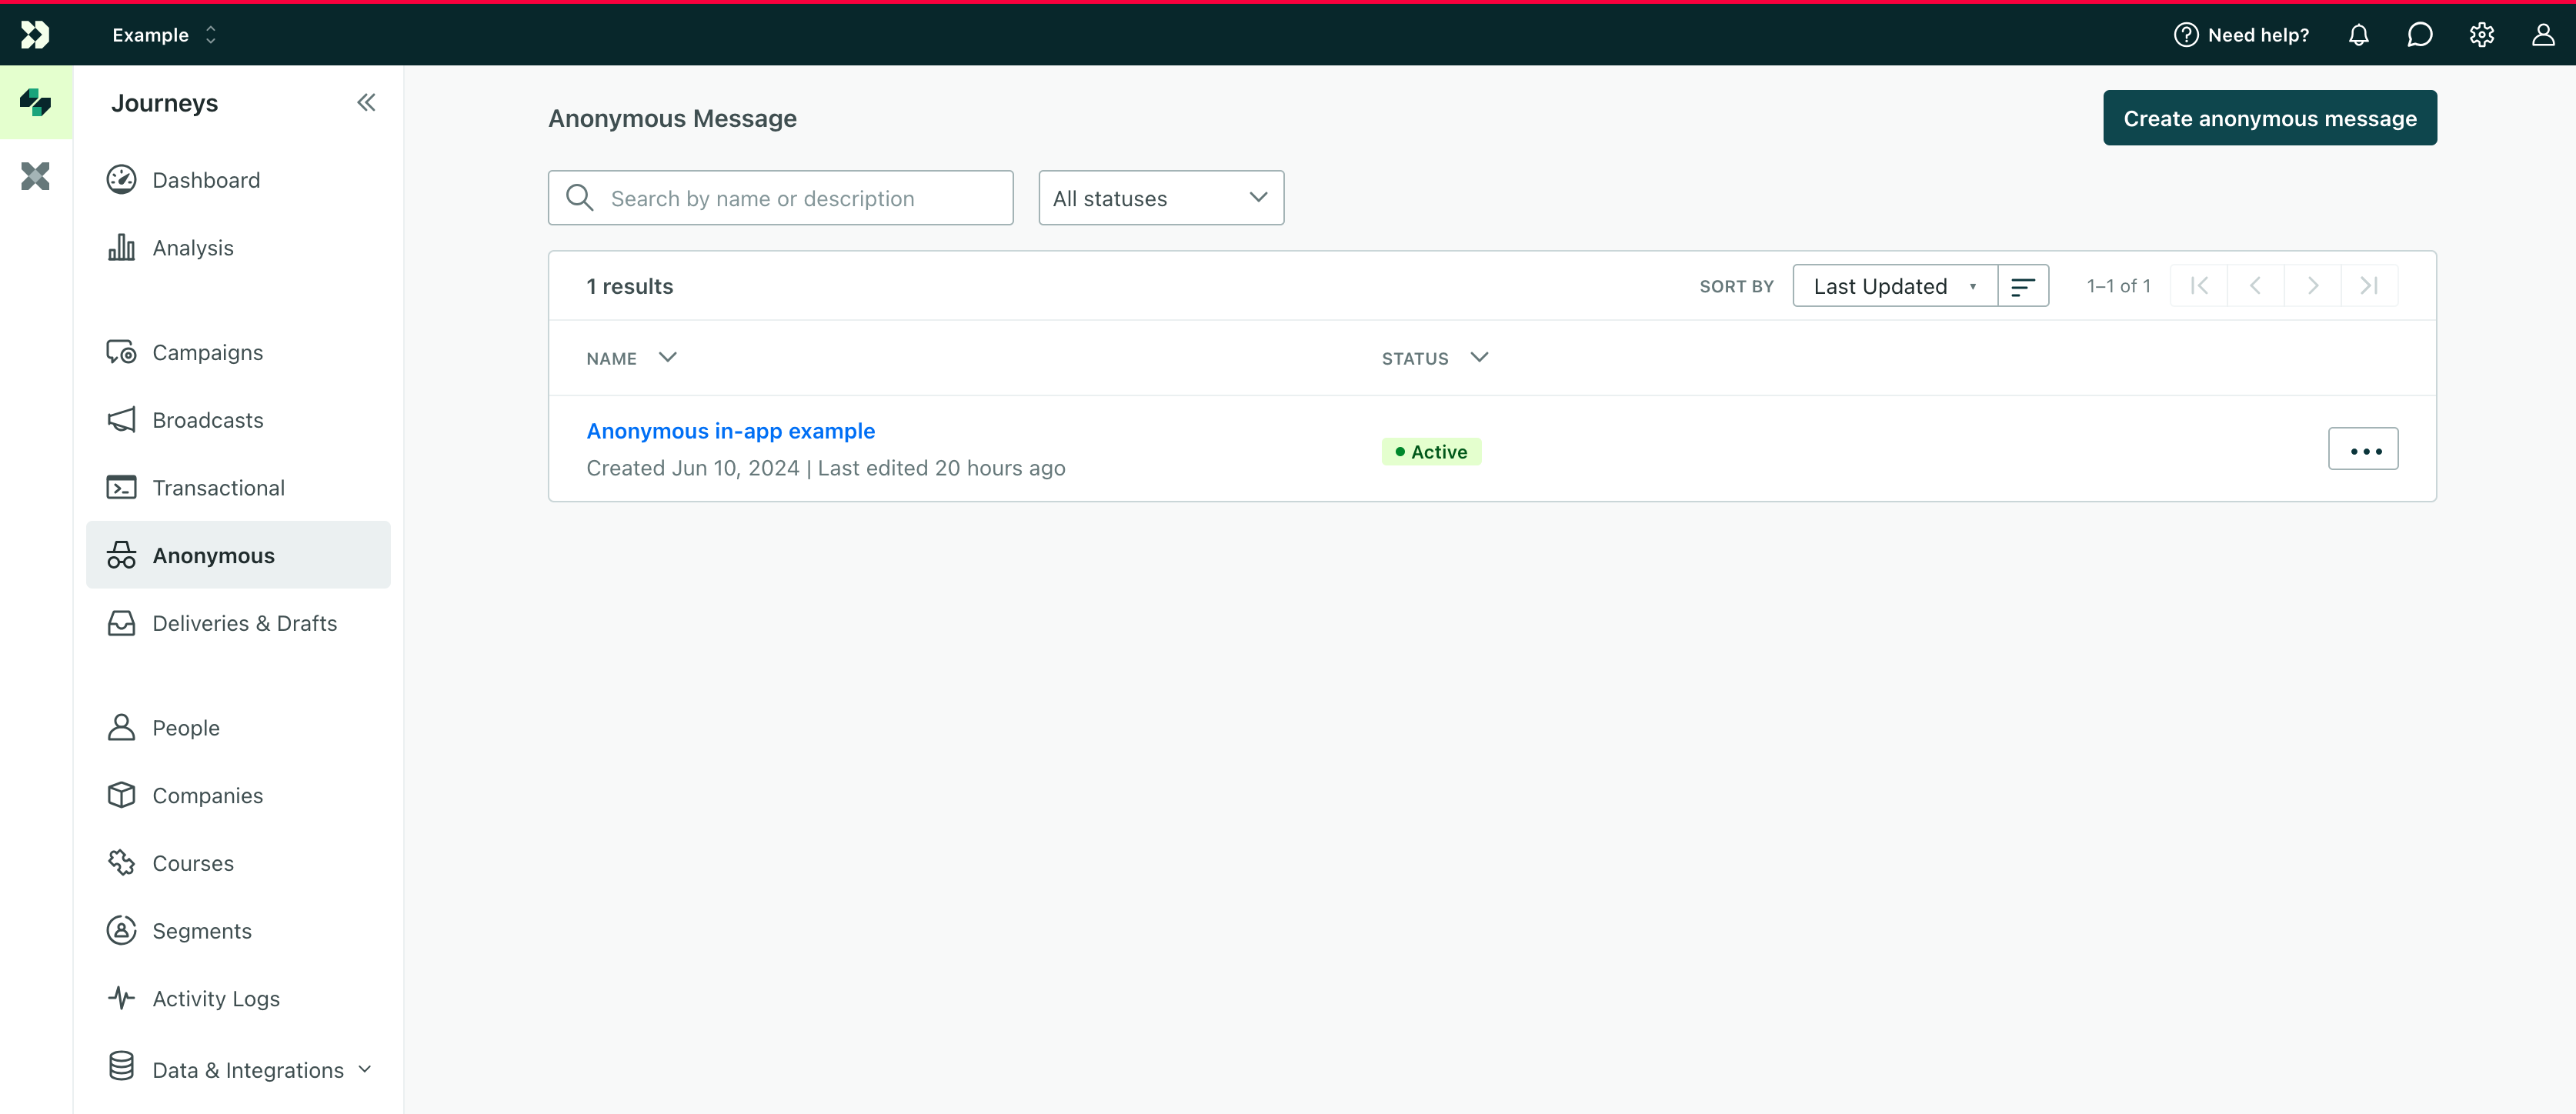Click the Anonymous incognito icon
The height and width of the screenshot is (1114, 2576).
(122, 555)
